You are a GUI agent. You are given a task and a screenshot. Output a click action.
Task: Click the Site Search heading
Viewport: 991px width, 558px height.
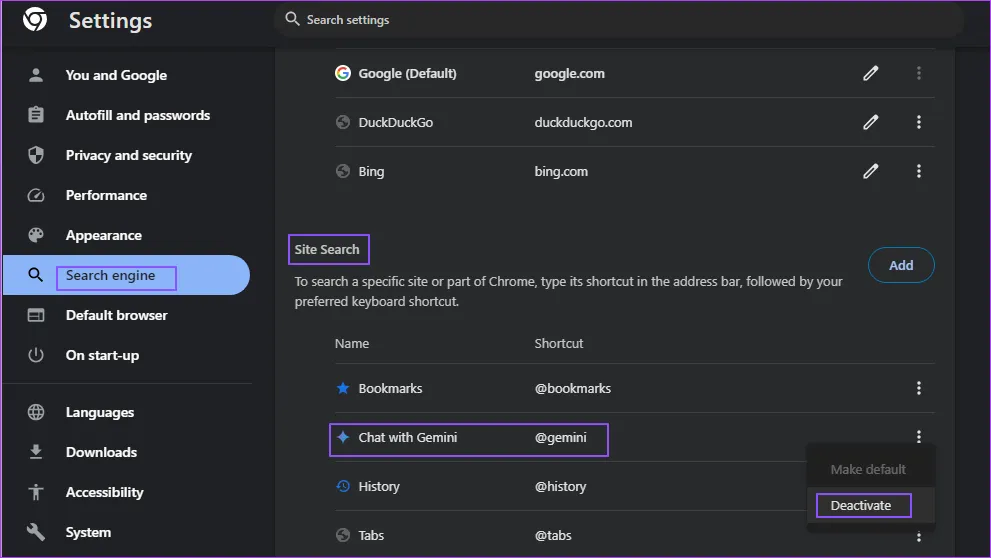[x=327, y=250]
